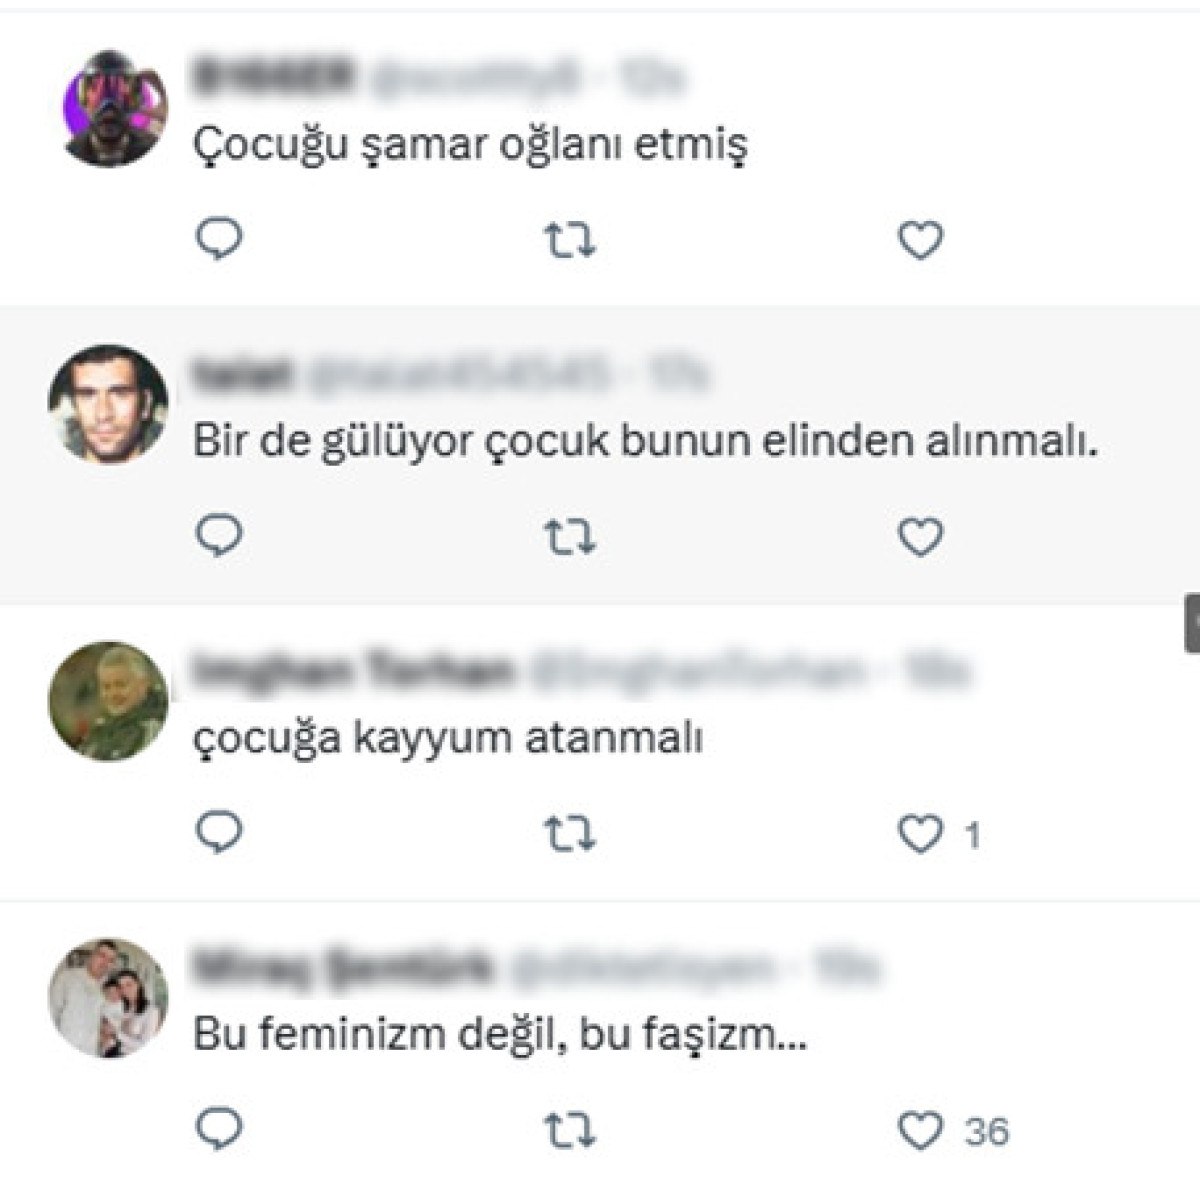Like the tweet with 36 likes
Viewport: 1200px width, 1184px height.
tap(920, 1130)
